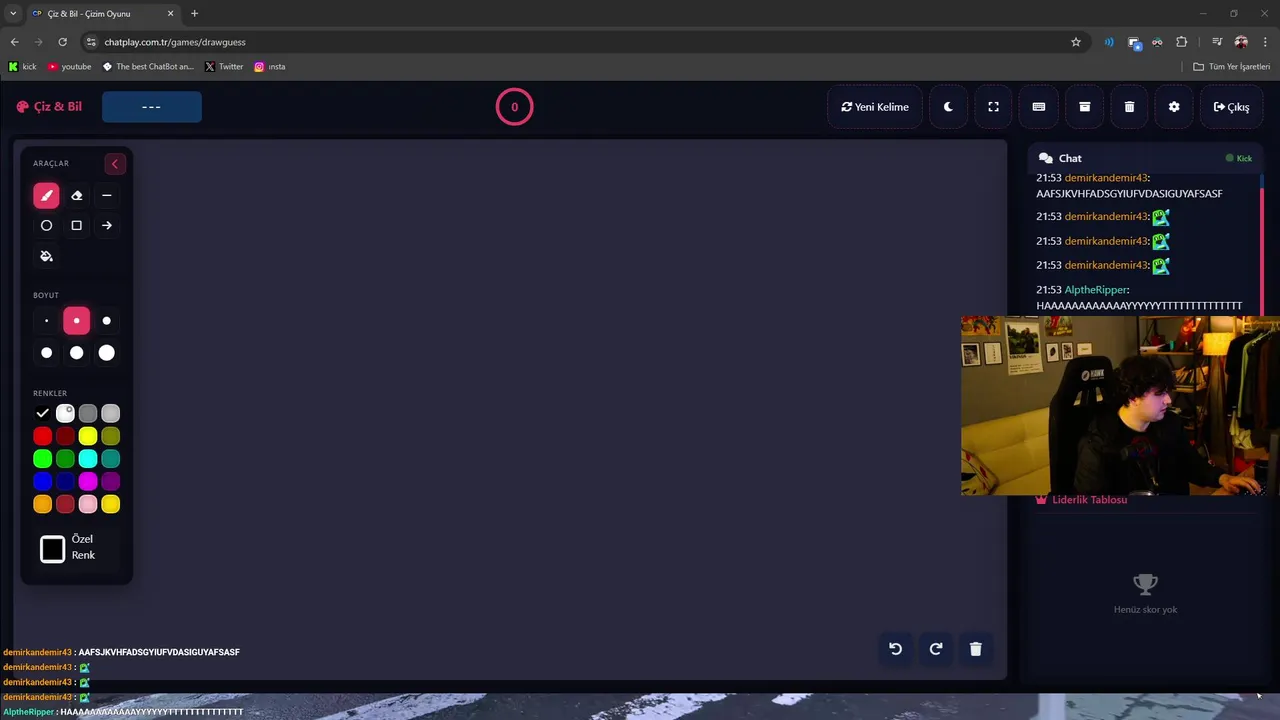Click the top toolbar trash icon
Image resolution: width=1280 pixels, height=720 pixels.
[x=1129, y=107]
